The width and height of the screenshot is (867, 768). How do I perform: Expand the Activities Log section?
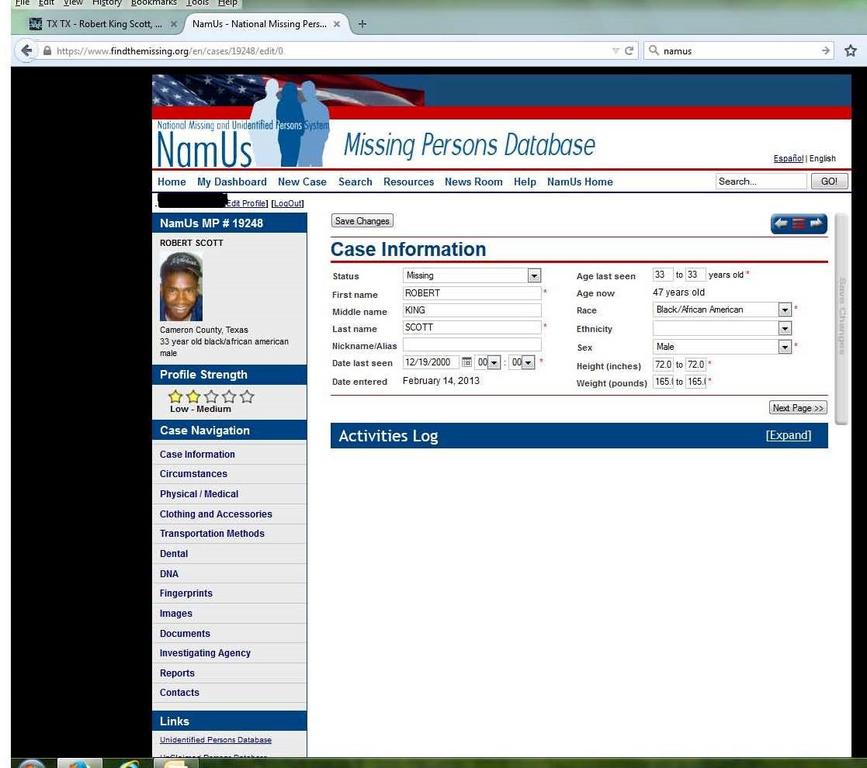click(788, 436)
